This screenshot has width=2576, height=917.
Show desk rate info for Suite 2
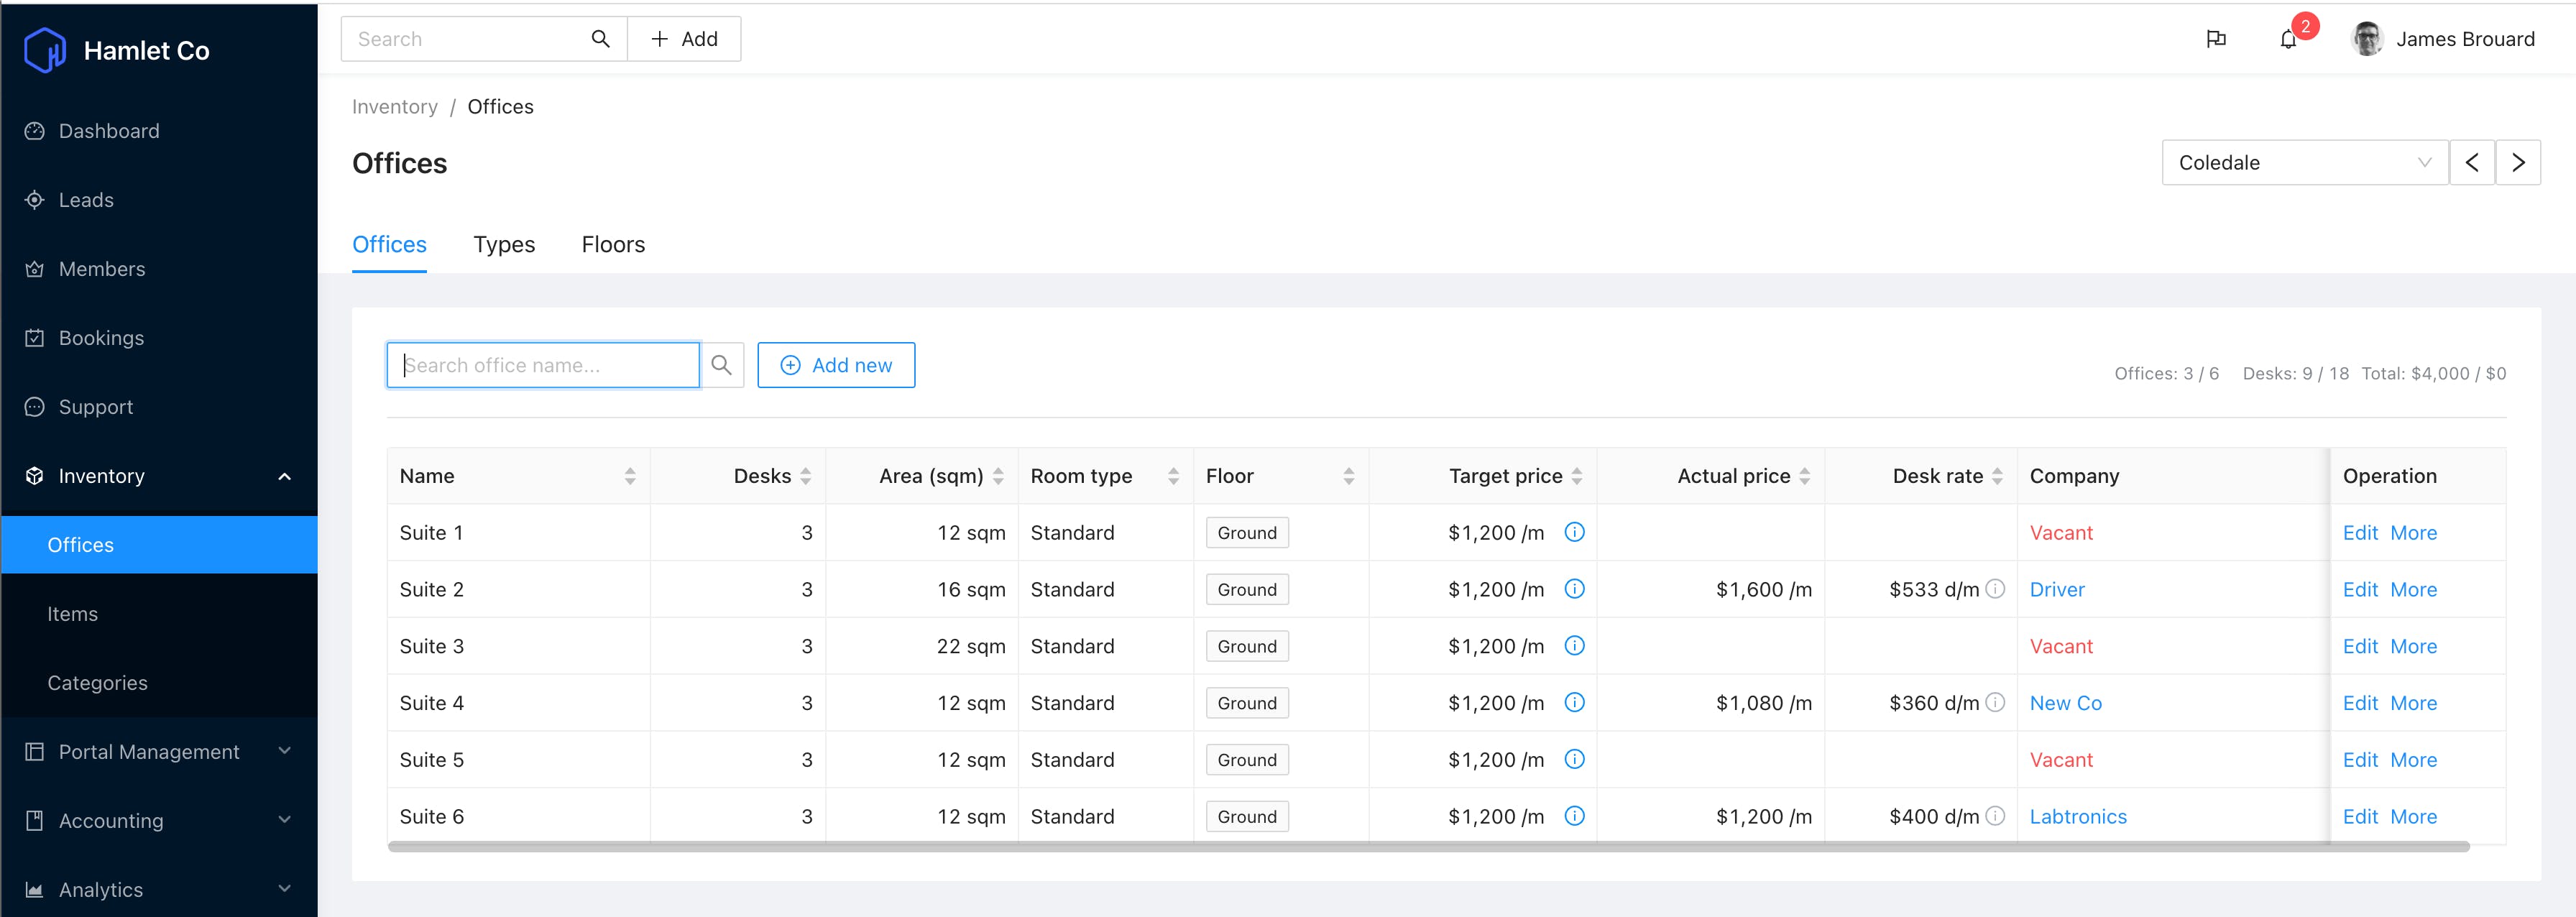pyautogui.click(x=1995, y=589)
